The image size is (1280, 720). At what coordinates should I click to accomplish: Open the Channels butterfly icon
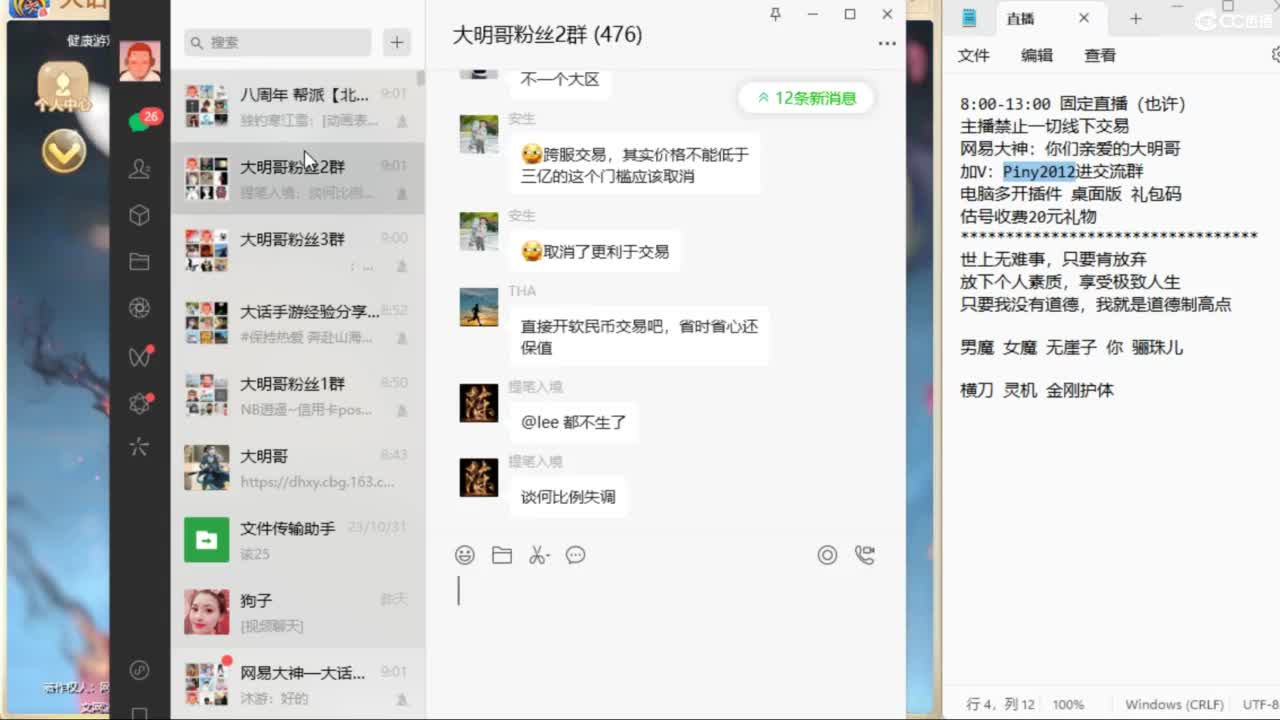click(x=140, y=356)
